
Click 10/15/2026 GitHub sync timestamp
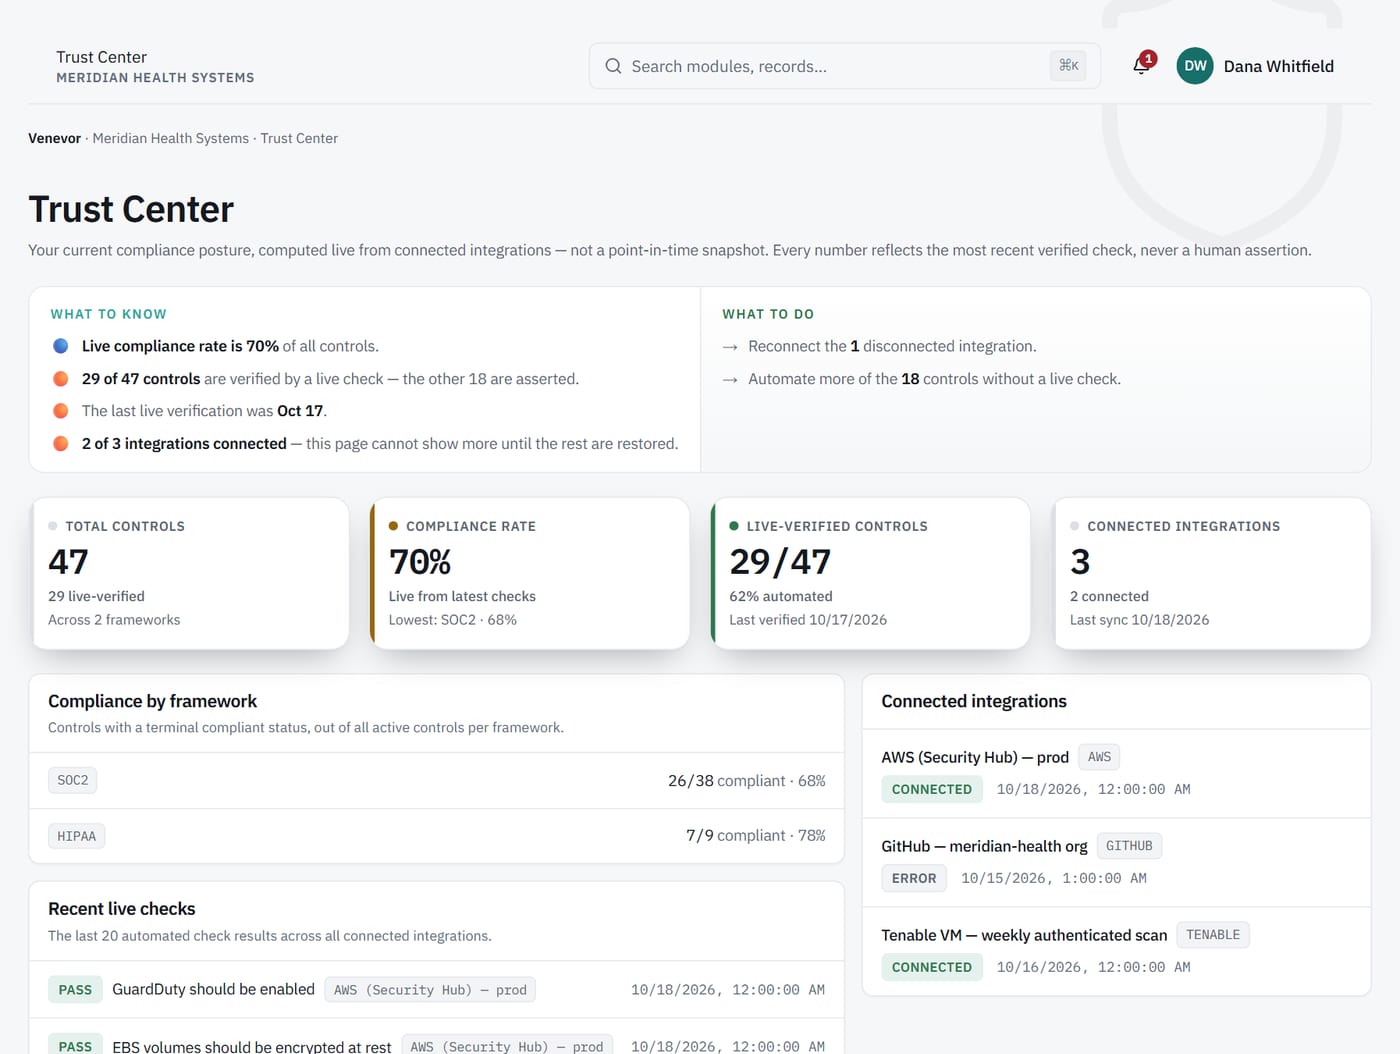pyautogui.click(x=1054, y=878)
